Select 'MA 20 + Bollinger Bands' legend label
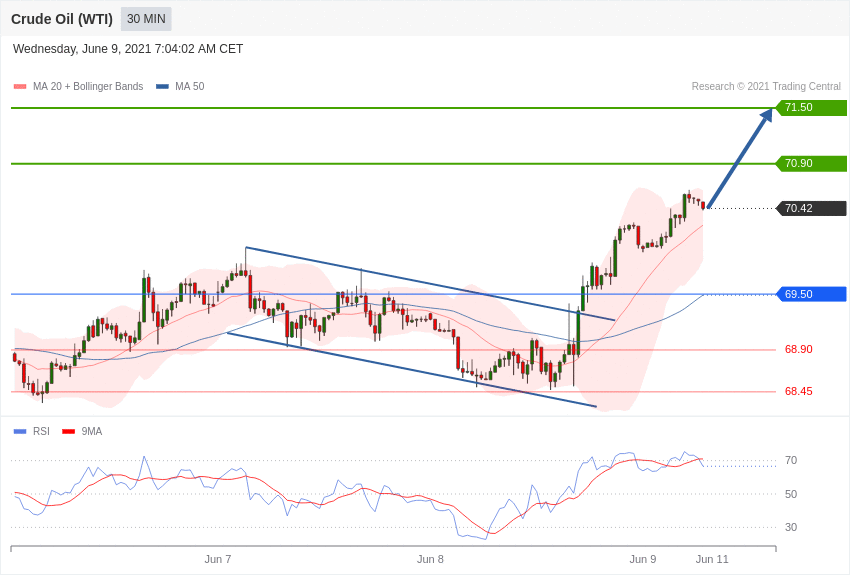This screenshot has width=850, height=576. tap(88, 87)
